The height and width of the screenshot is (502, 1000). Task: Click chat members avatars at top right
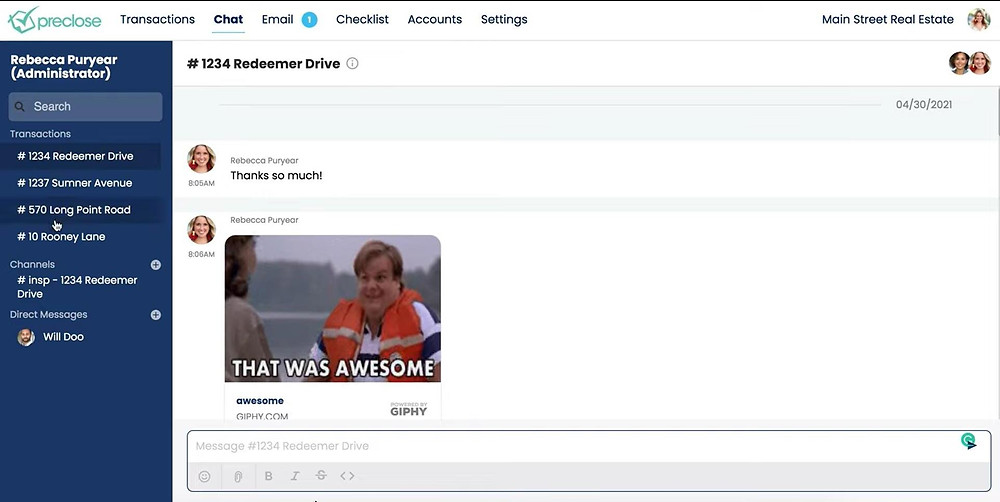[x=970, y=63]
